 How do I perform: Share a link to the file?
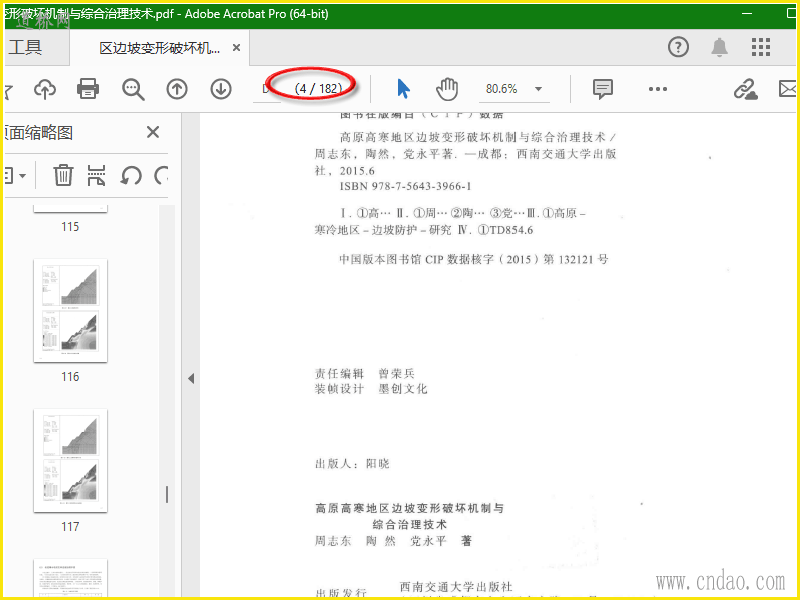tap(745, 89)
